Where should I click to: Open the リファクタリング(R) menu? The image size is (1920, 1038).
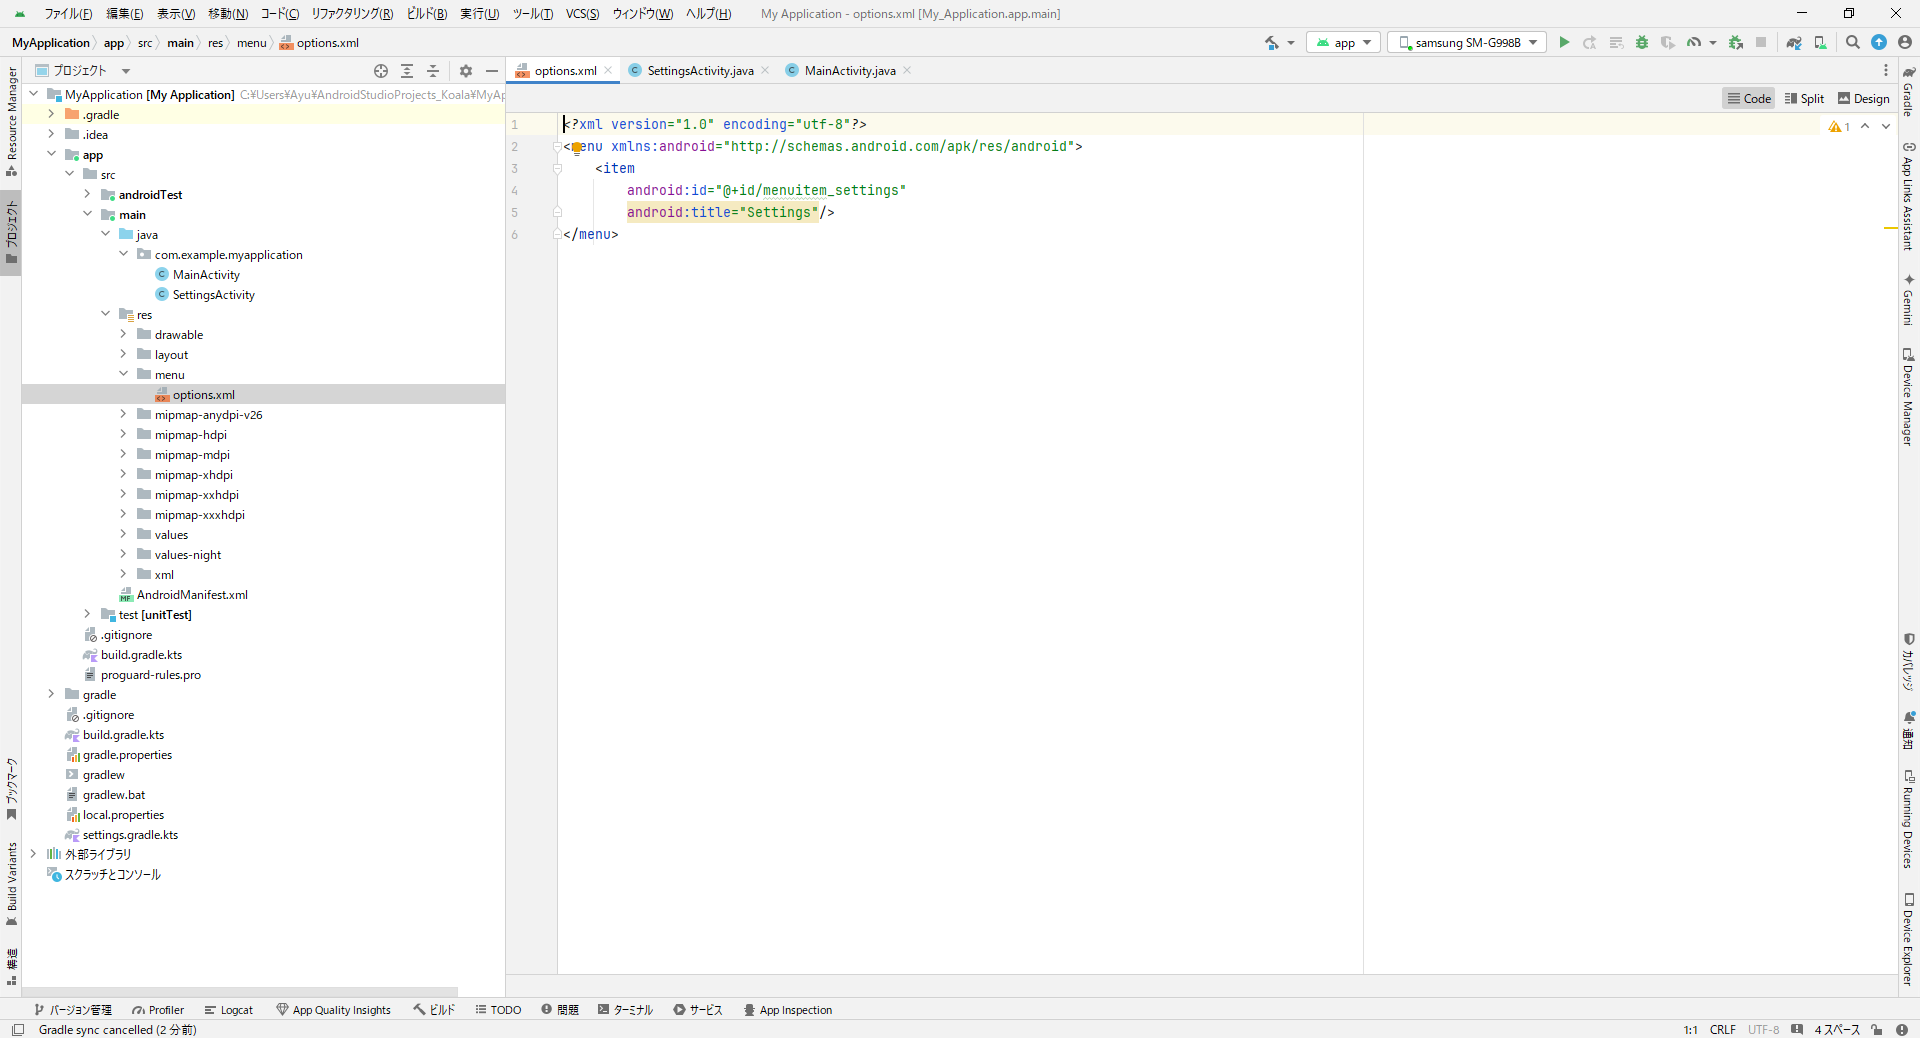point(352,14)
